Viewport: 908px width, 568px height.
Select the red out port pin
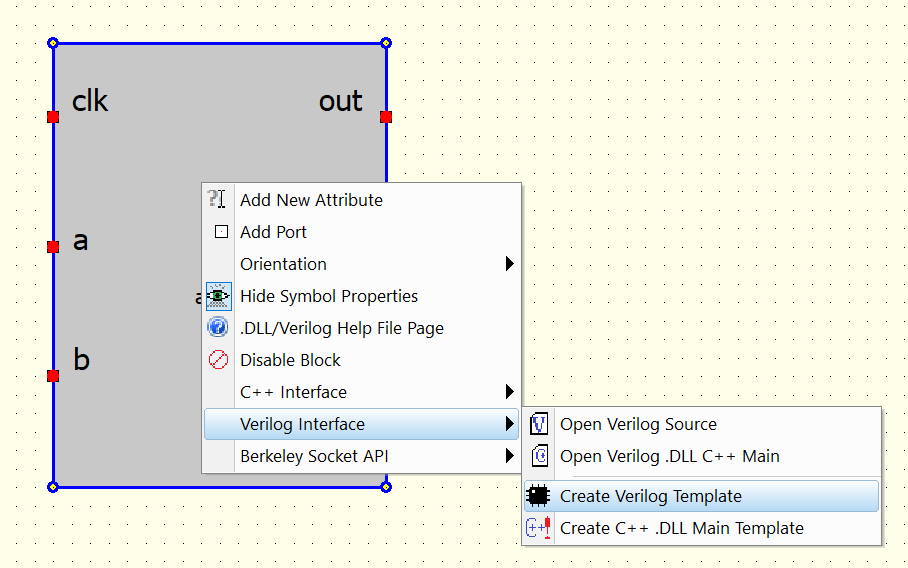(x=386, y=117)
